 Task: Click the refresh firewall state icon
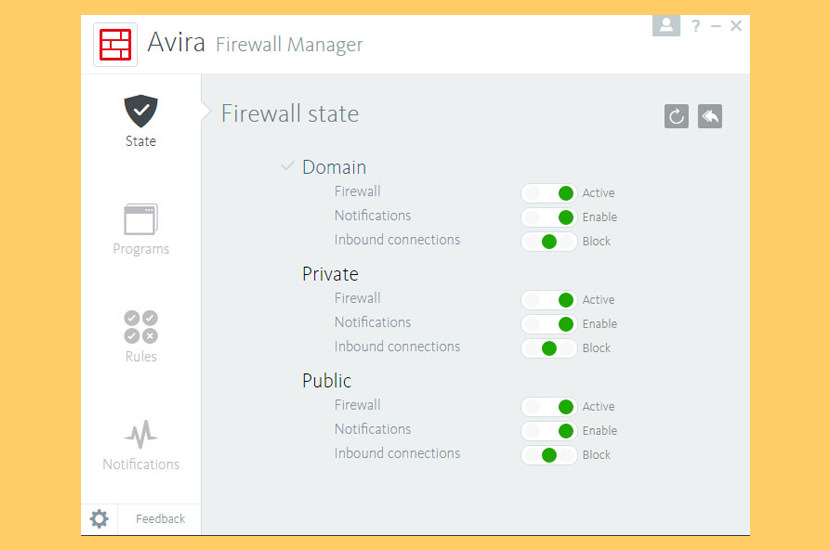[x=676, y=117]
